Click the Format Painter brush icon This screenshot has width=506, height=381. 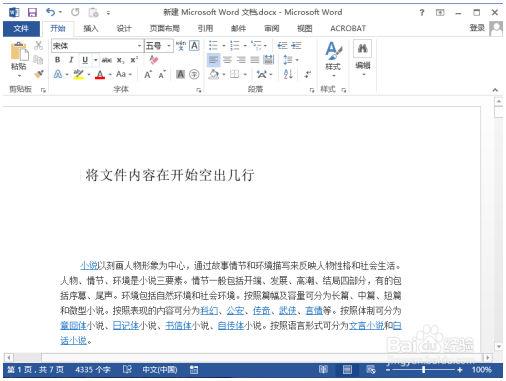(x=39, y=74)
